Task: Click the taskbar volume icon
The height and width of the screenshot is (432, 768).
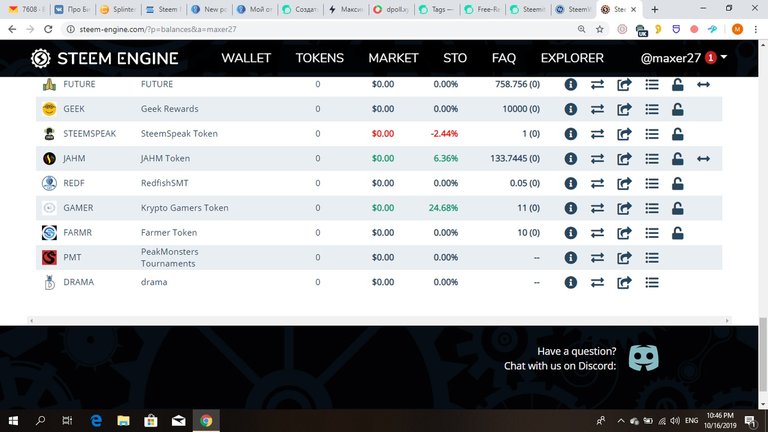Action: click(x=675, y=421)
